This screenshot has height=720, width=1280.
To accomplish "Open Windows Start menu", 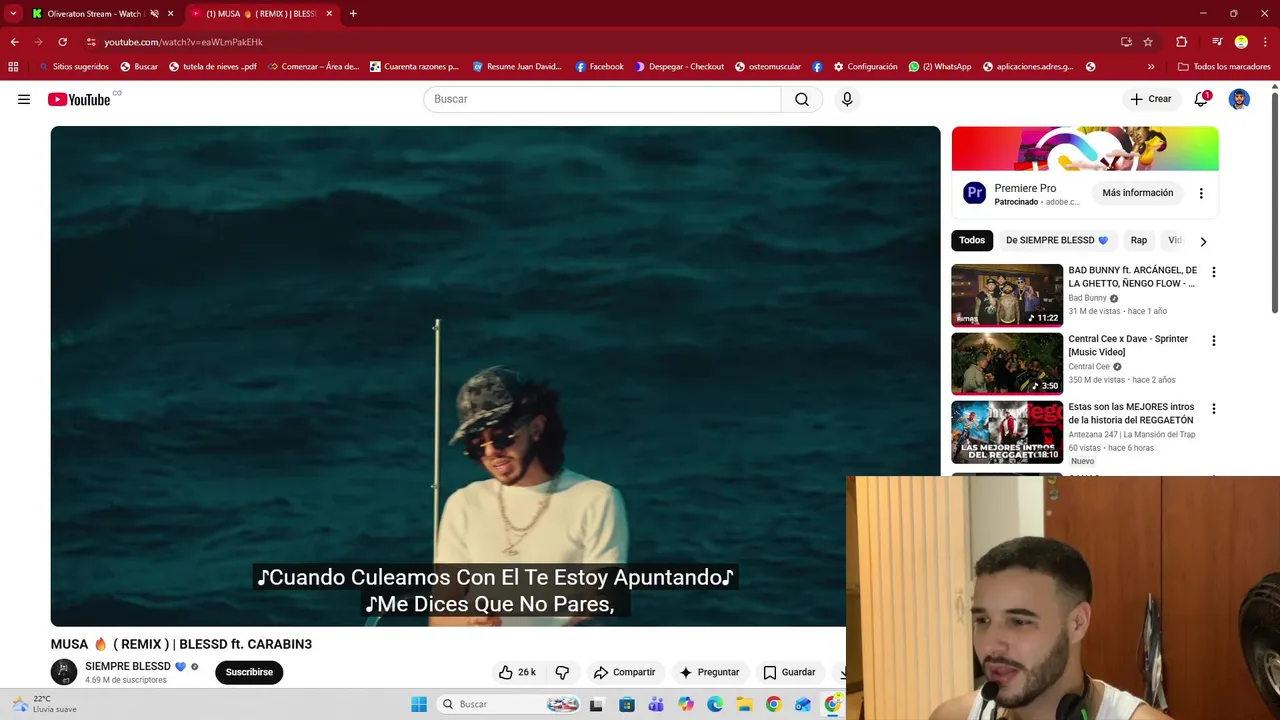I will click(x=419, y=704).
